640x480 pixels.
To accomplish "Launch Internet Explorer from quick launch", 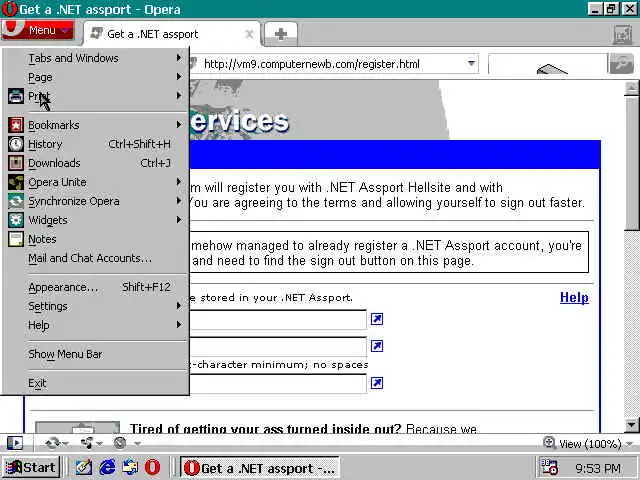I will (107, 467).
